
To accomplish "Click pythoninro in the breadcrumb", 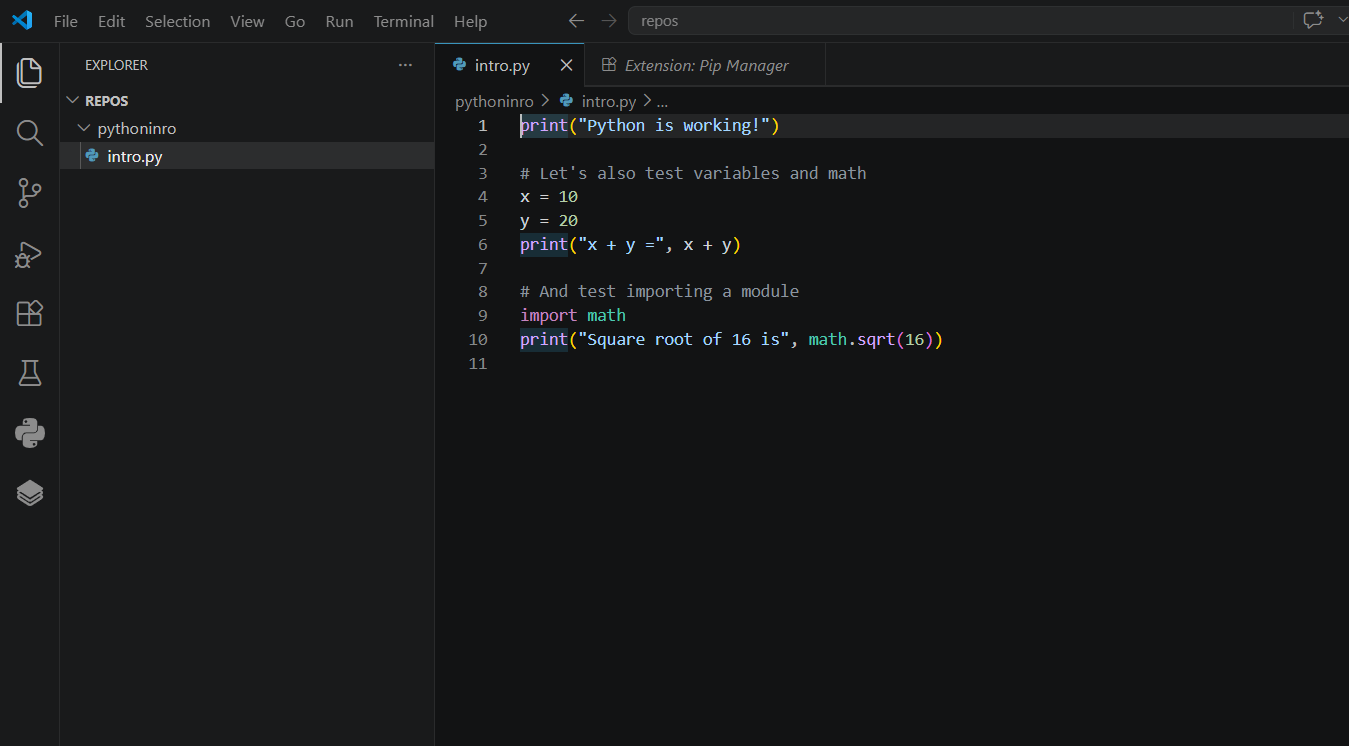I will [x=494, y=101].
